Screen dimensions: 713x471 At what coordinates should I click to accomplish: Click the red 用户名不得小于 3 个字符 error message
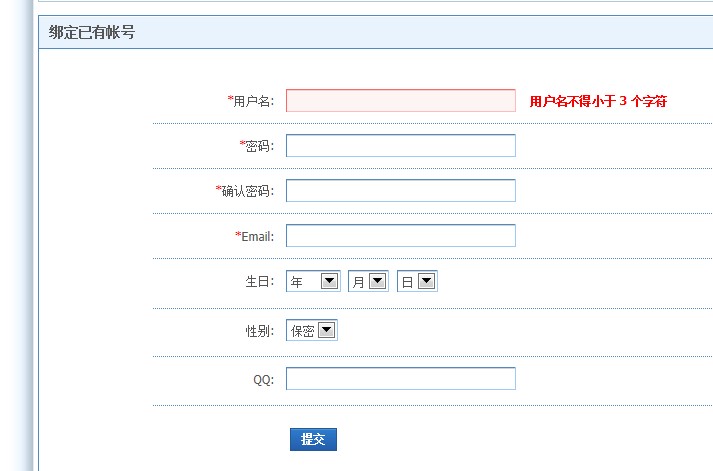point(598,101)
